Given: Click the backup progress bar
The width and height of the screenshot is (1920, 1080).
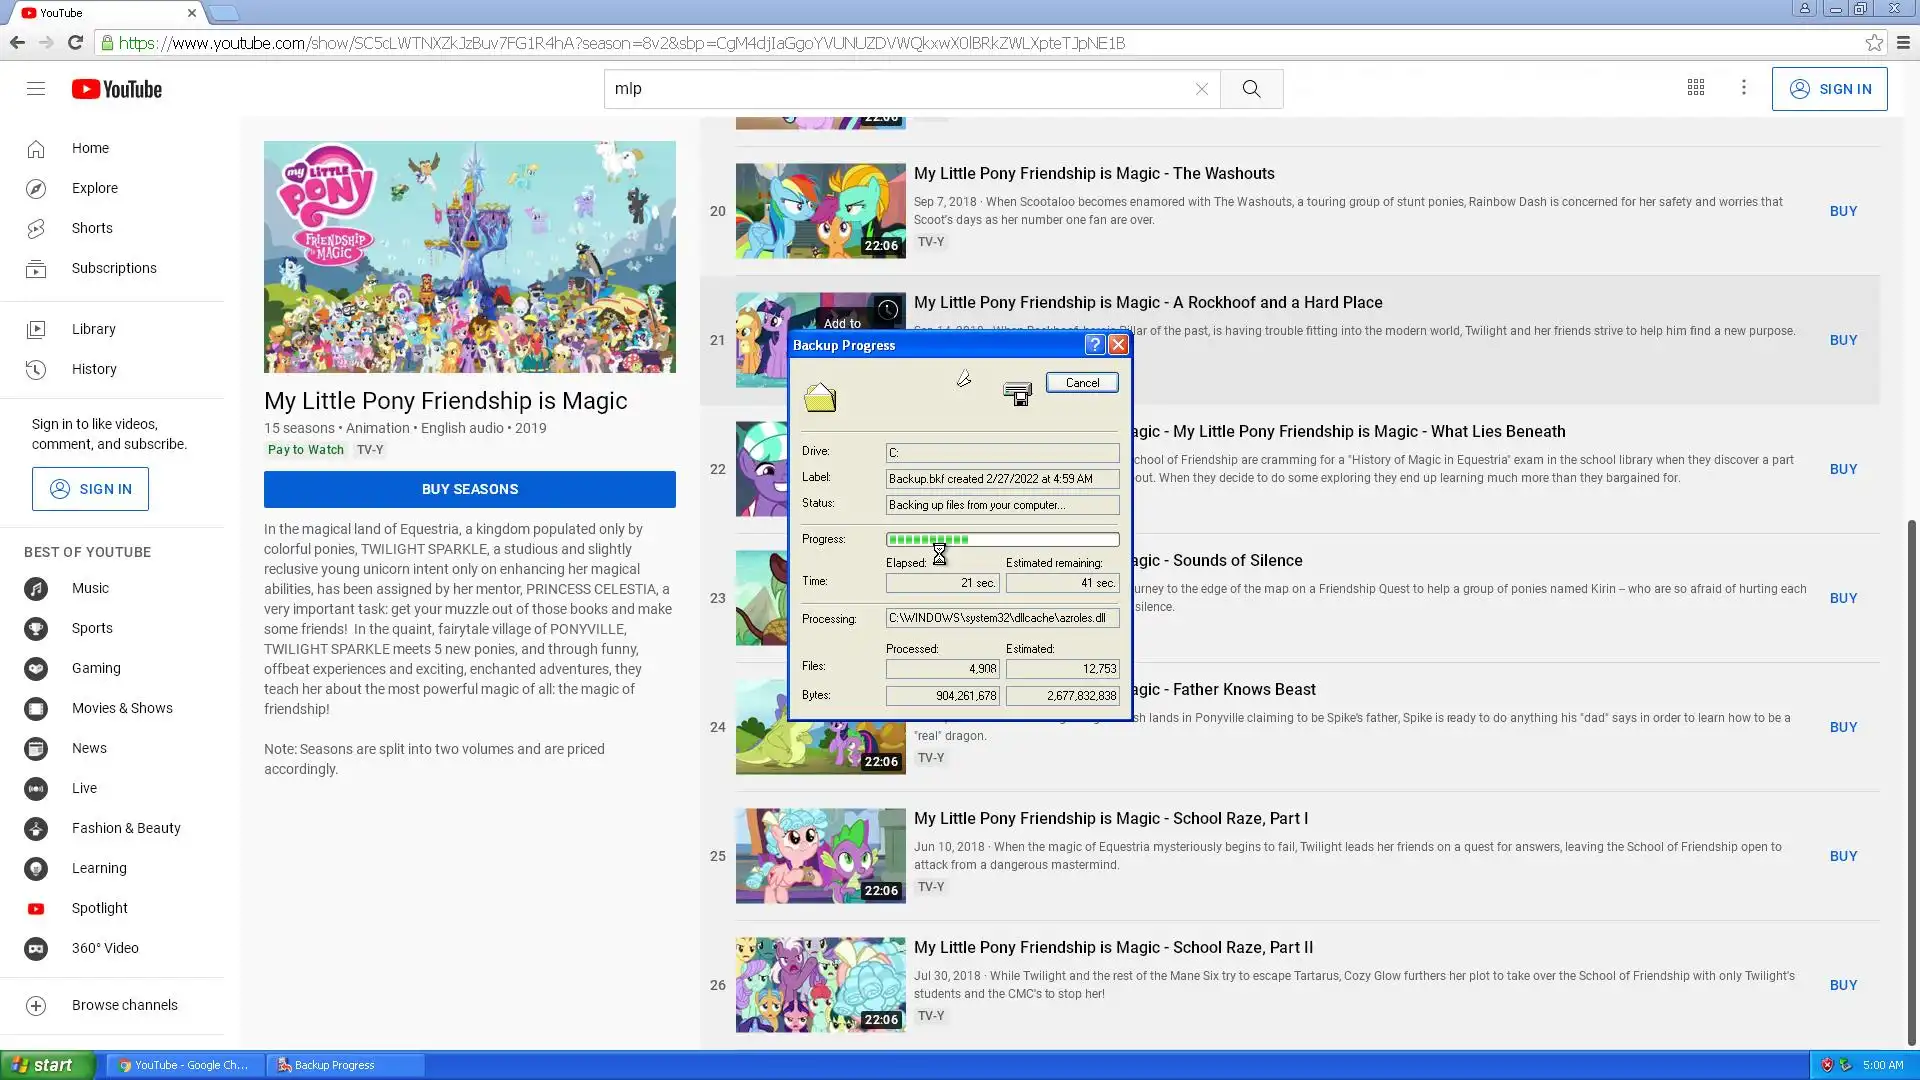Looking at the screenshot, I should click(x=1002, y=540).
